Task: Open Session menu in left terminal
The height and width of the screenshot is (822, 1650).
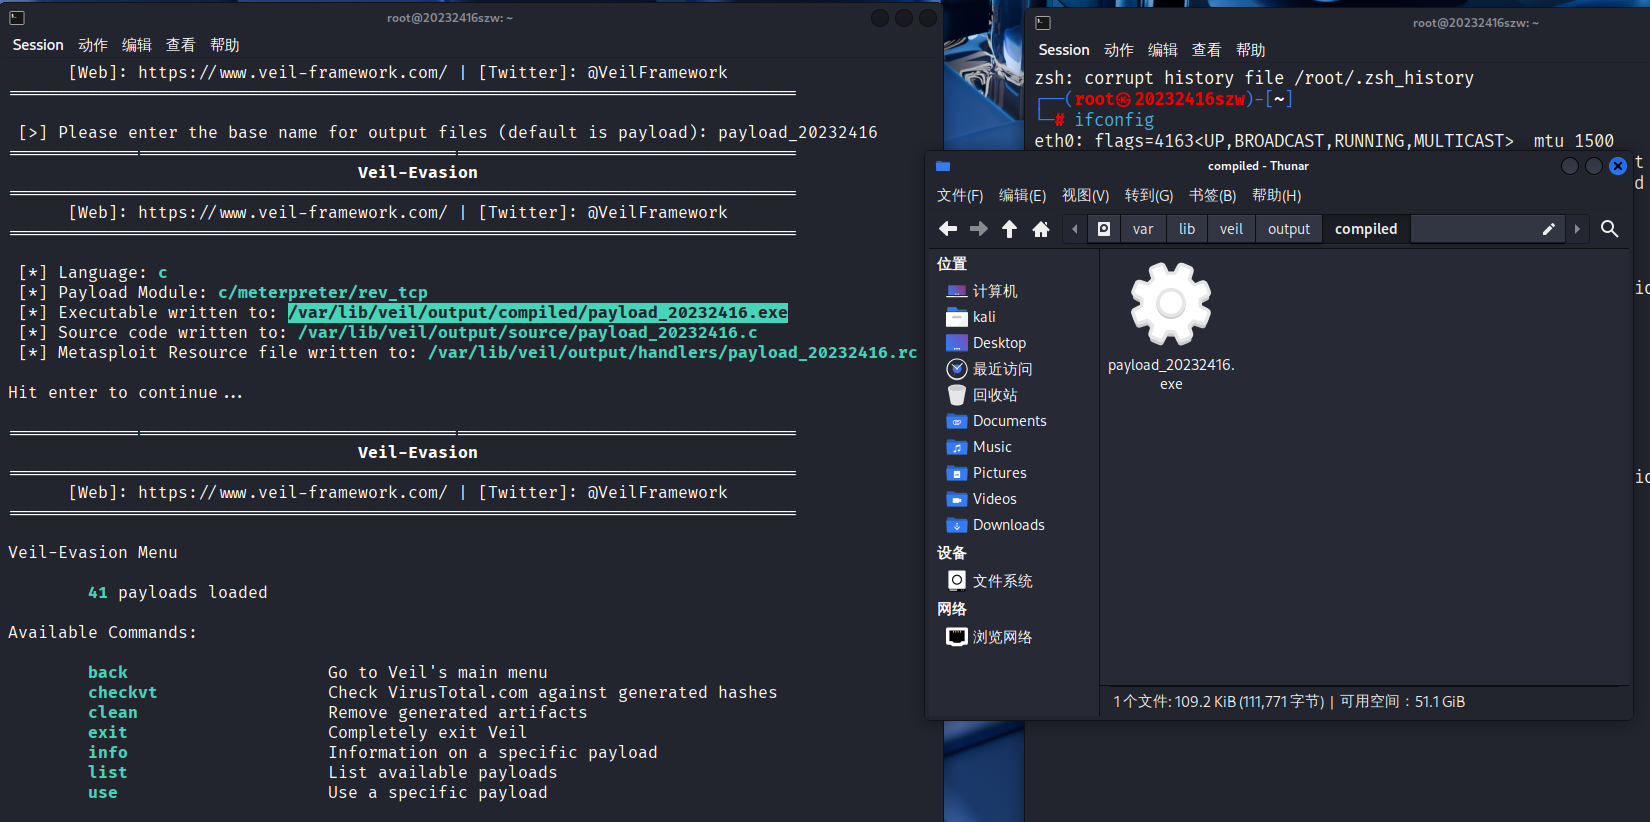Action: click(38, 45)
